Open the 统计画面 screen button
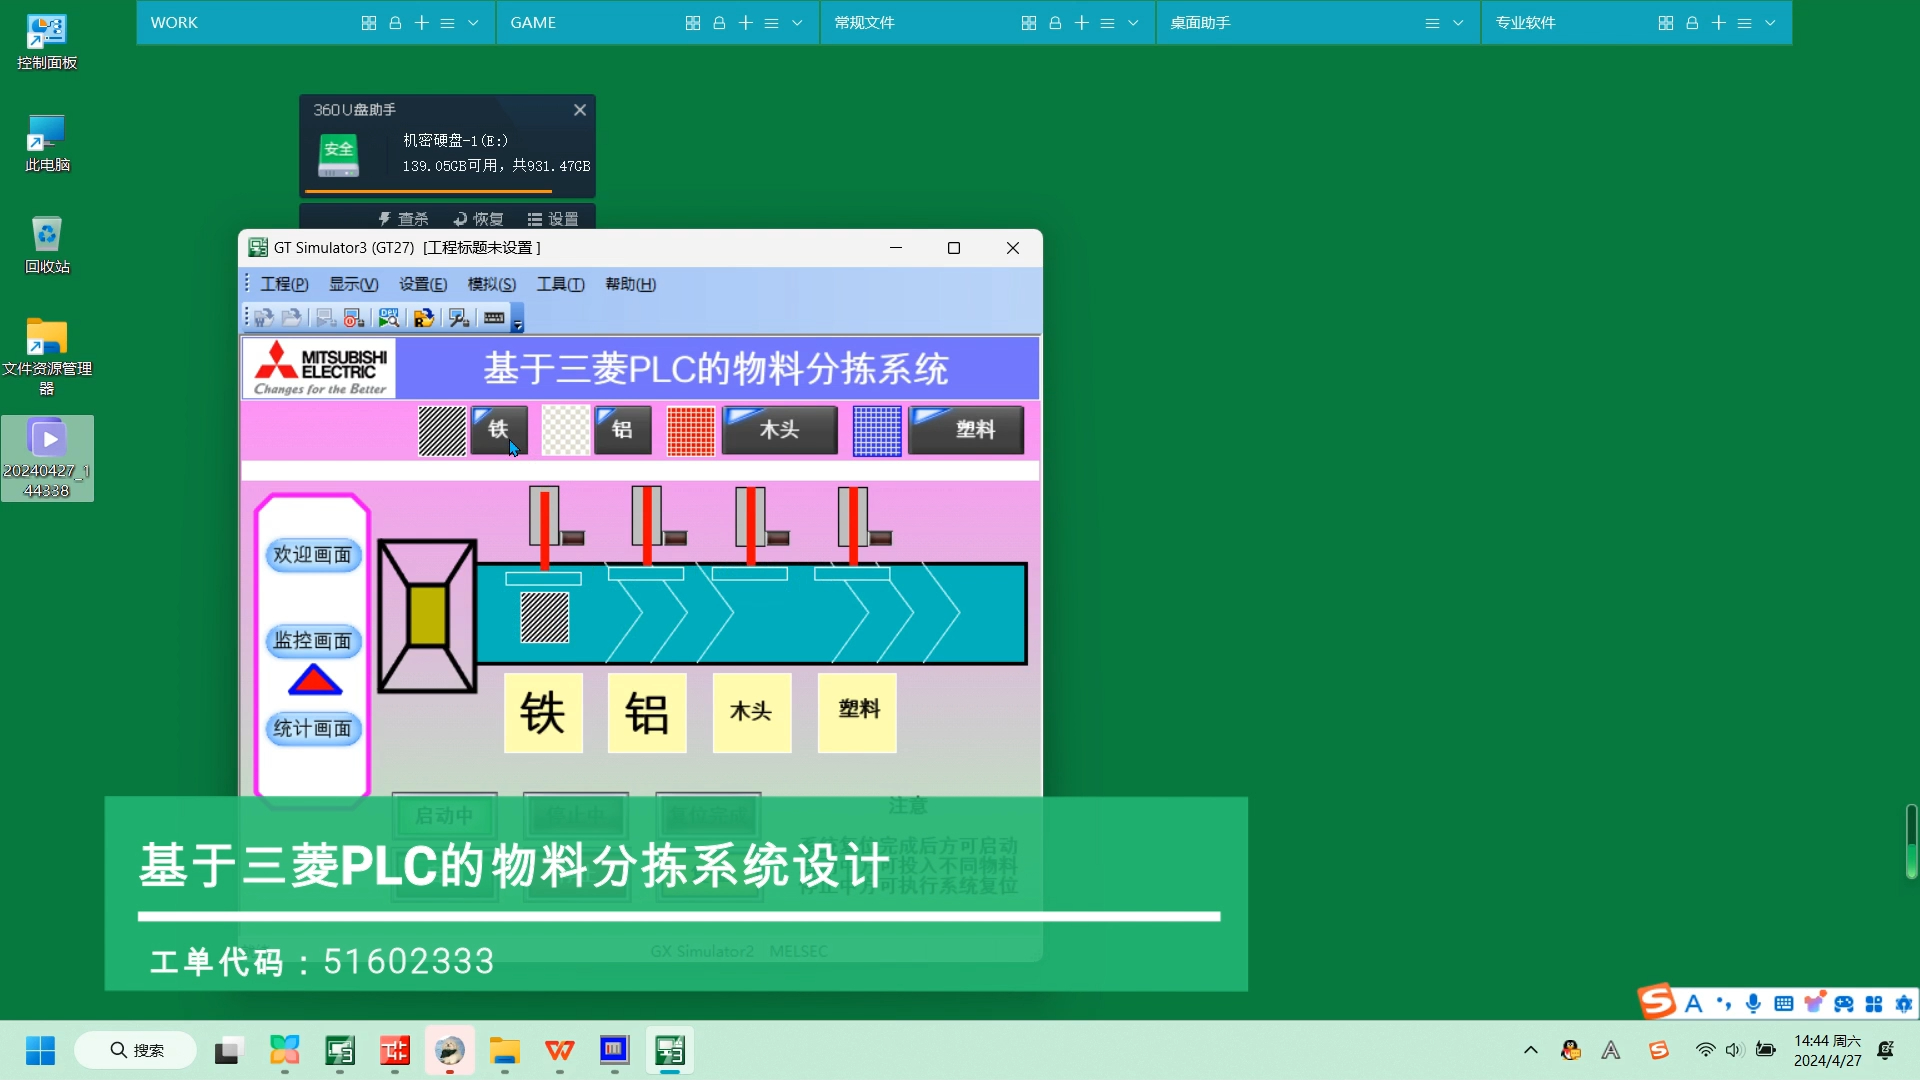1920x1080 pixels. click(x=312, y=729)
